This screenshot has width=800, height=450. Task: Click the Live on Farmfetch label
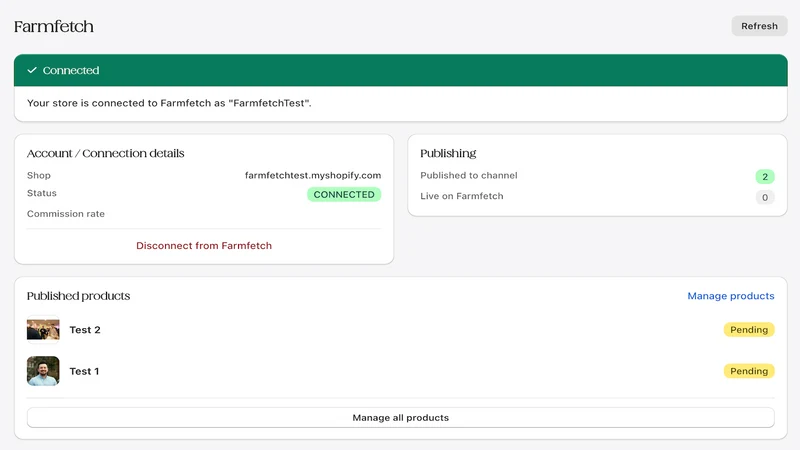coord(462,196)
